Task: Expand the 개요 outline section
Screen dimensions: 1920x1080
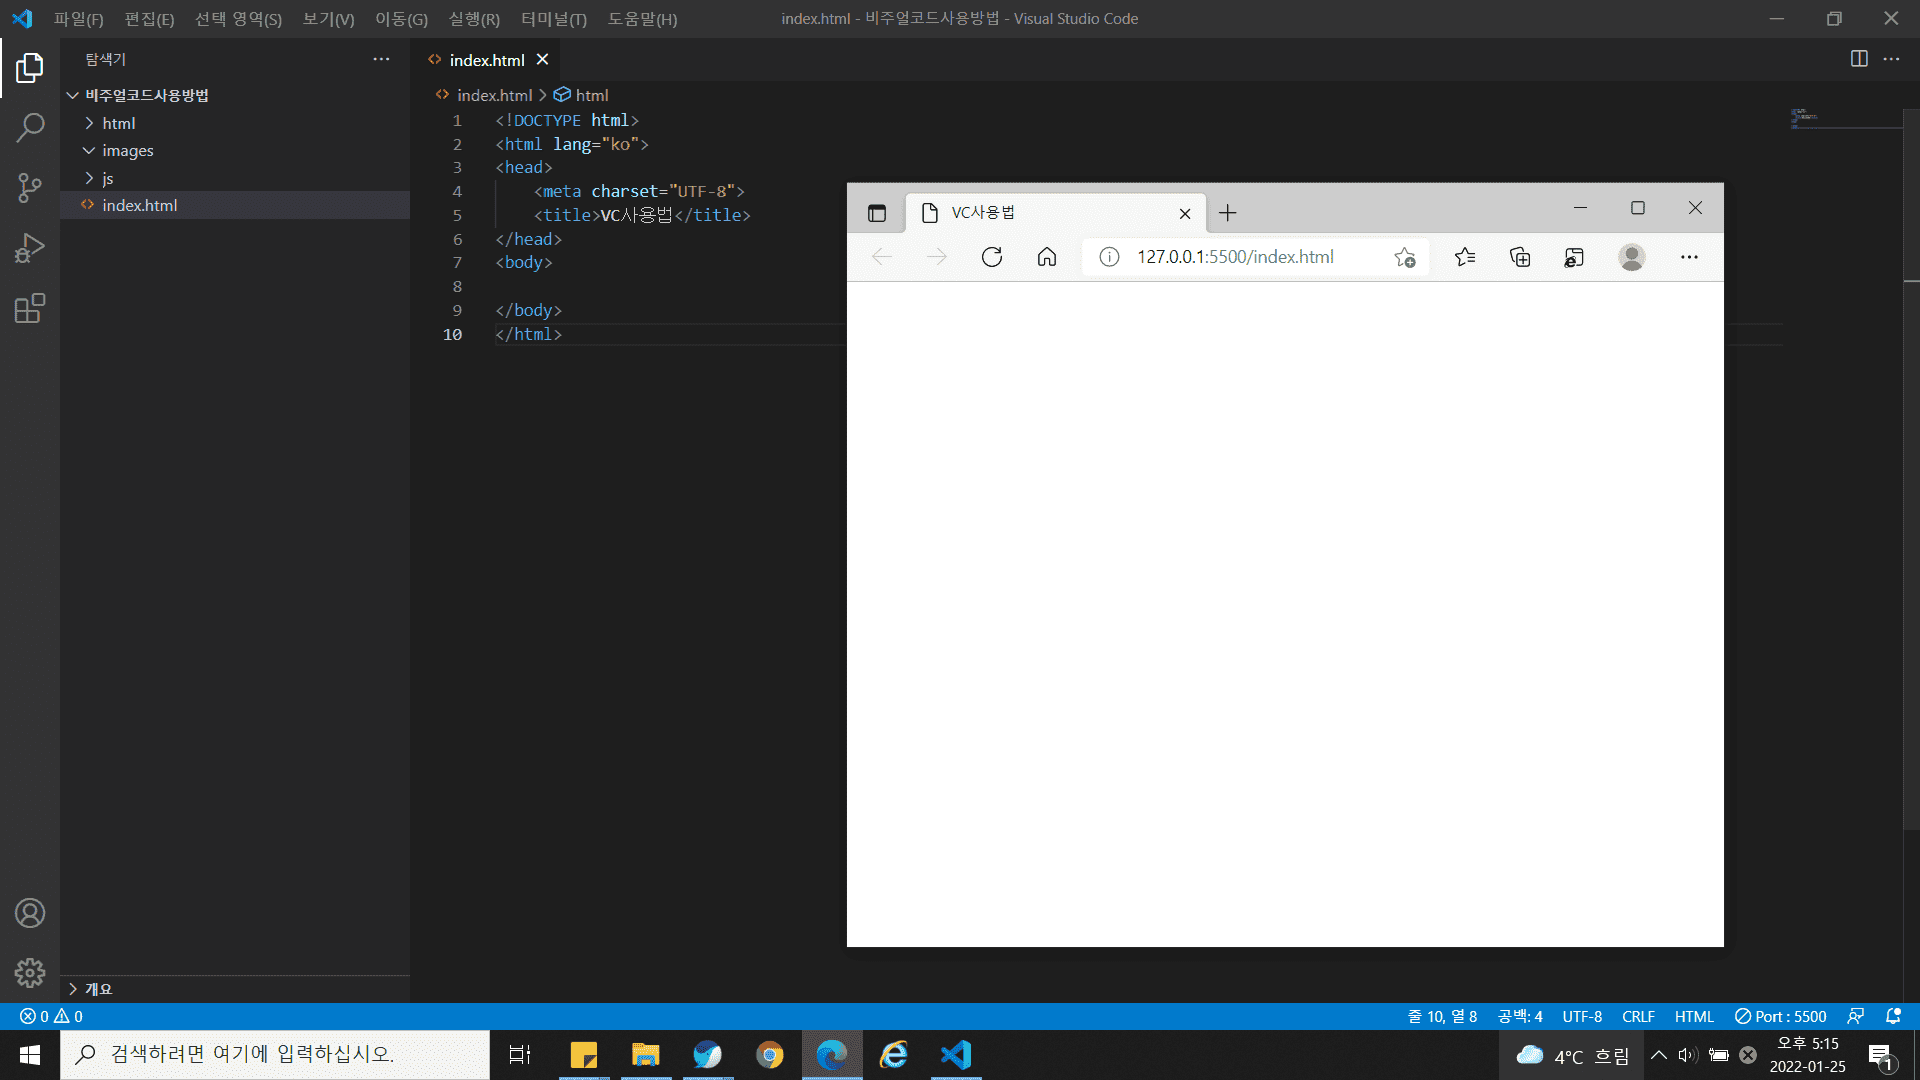Action: 98,988
